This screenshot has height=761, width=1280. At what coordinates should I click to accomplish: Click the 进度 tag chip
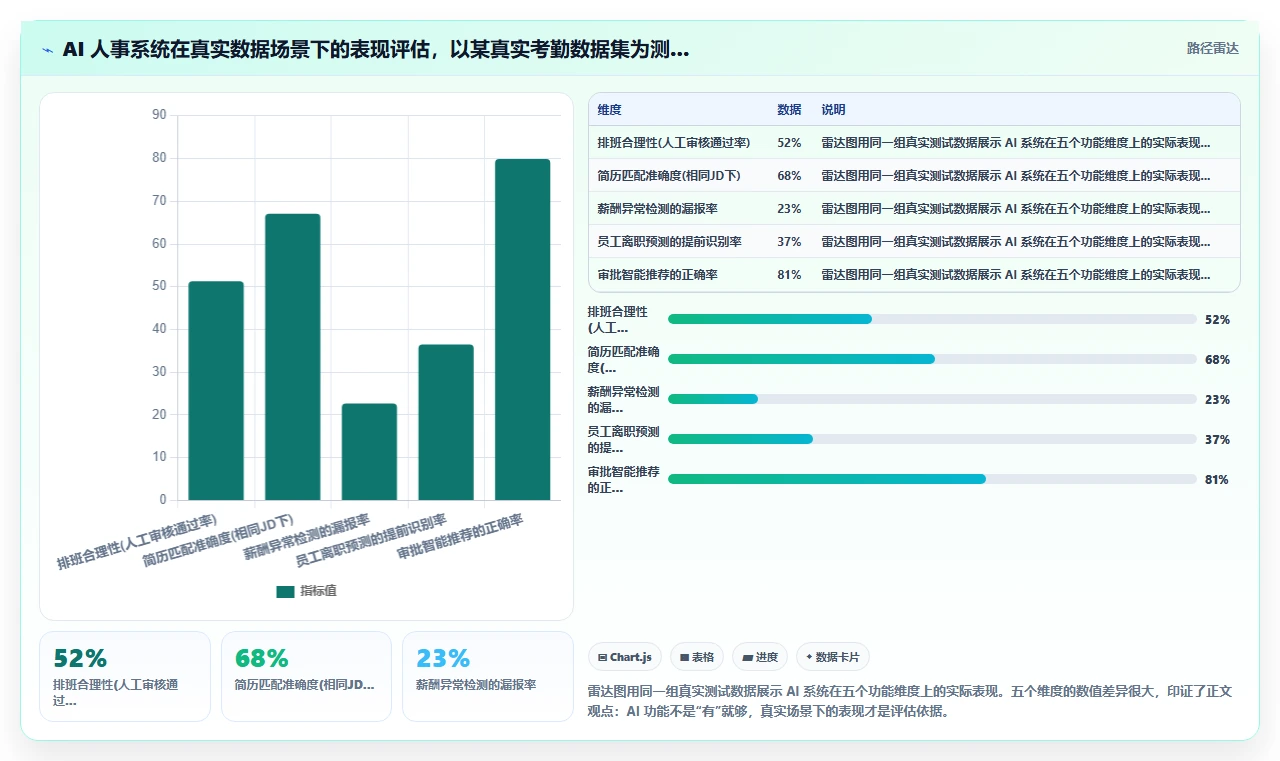[x=759, y=657]
